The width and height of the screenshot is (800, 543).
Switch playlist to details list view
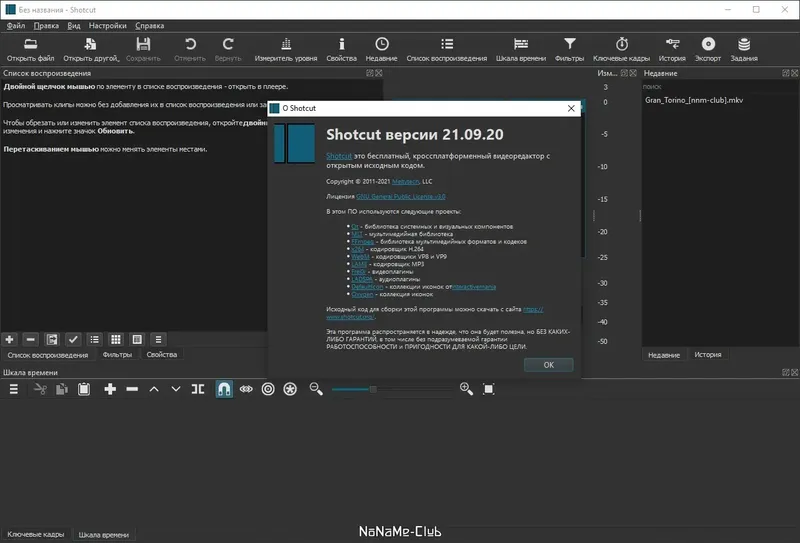94,339
